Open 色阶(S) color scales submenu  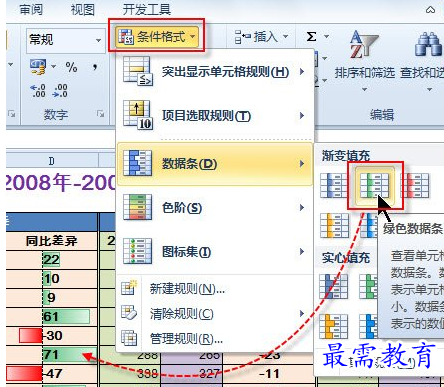click(214, 208)
